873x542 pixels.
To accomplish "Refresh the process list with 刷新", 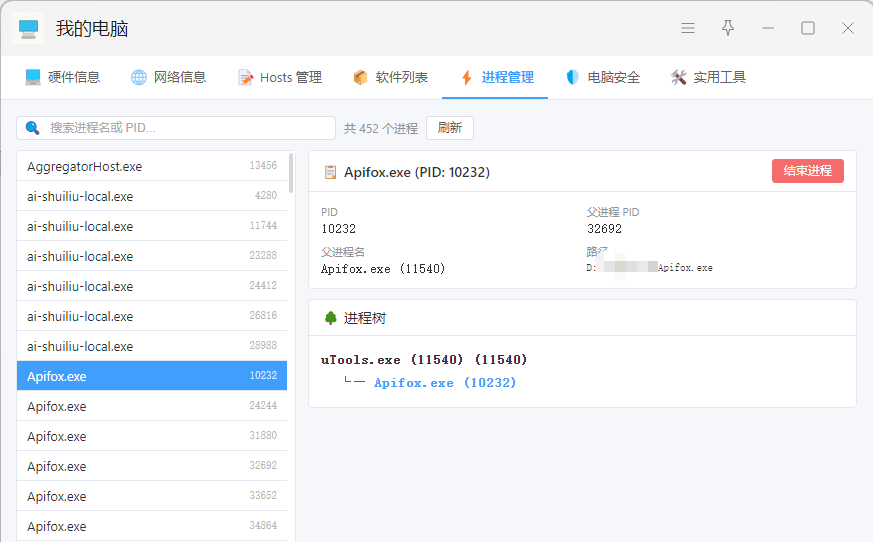I will 450,128.
